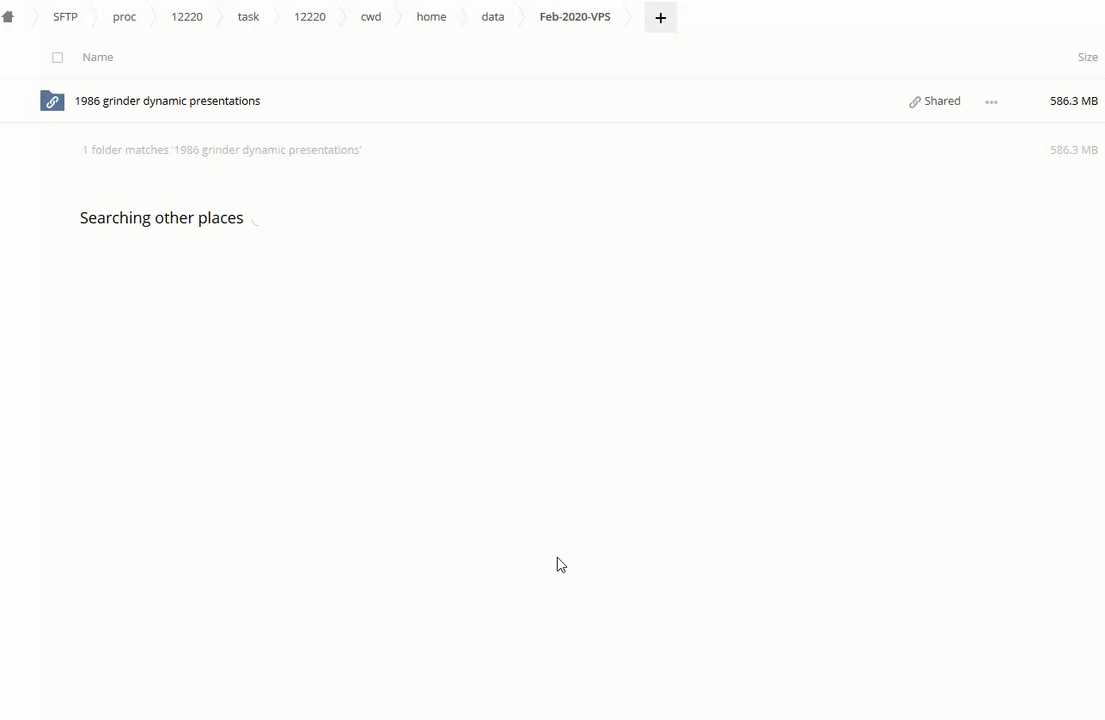This screenshot has width=1105, height=720.
Task: Click the folder's 586.3 MB size value
Action: pyautogui.click(x=1073, y=101)
